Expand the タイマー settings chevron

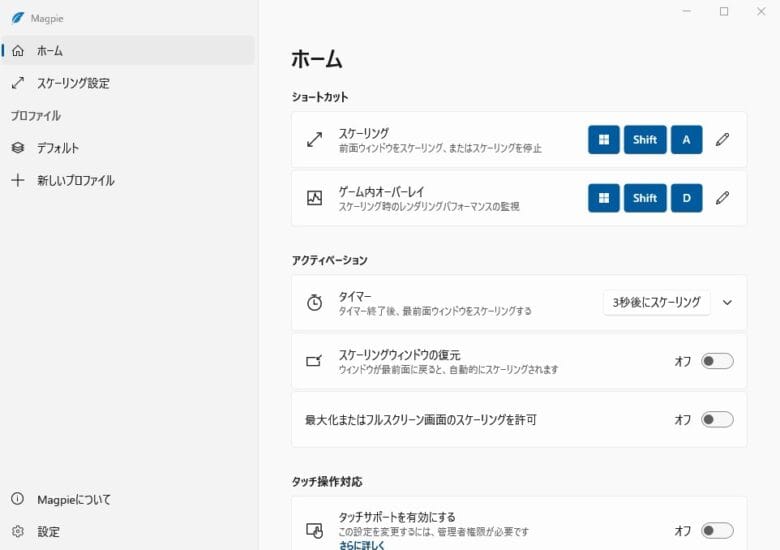pyautogui.click(x=727, y=303)
